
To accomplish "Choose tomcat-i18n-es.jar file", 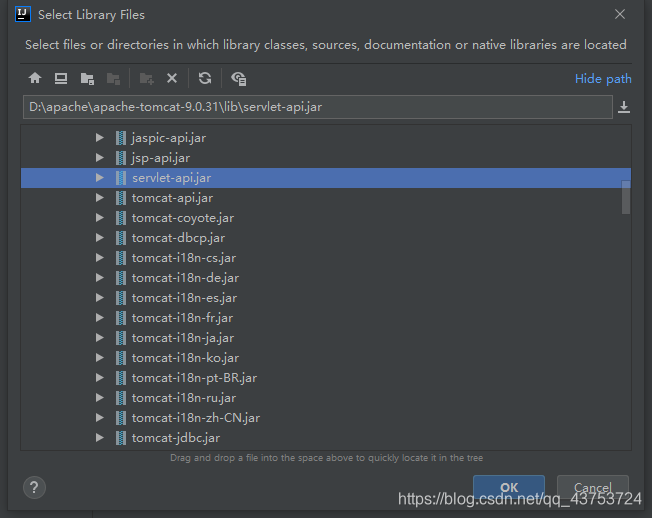I will pyautogui.click(x=184, y=298).
